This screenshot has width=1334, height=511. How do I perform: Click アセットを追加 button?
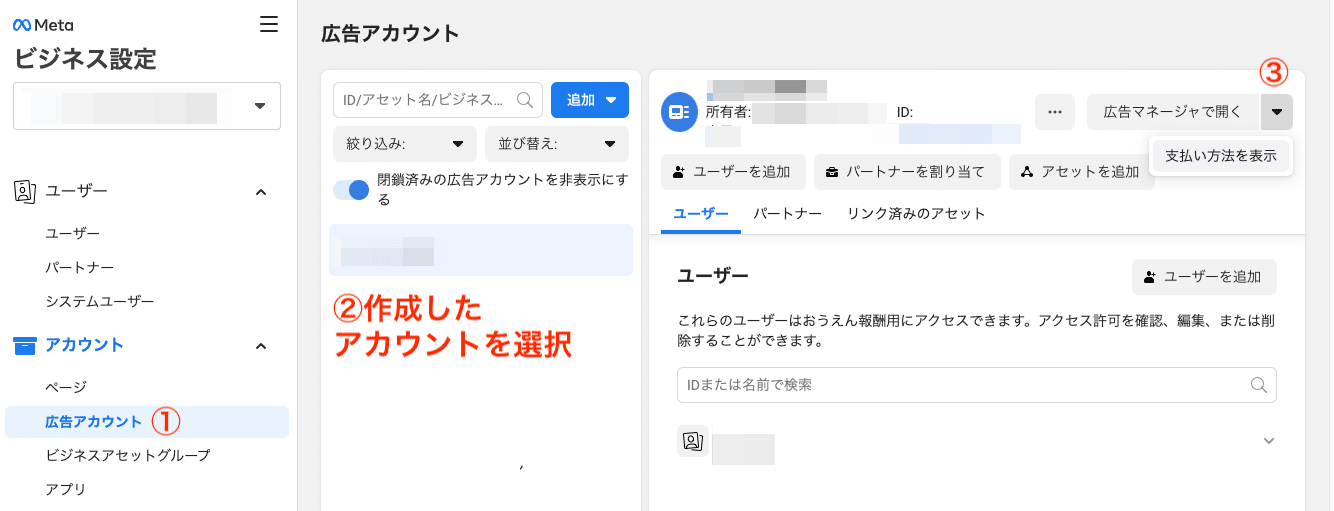pyautogui.click(x=1082, y=172)
